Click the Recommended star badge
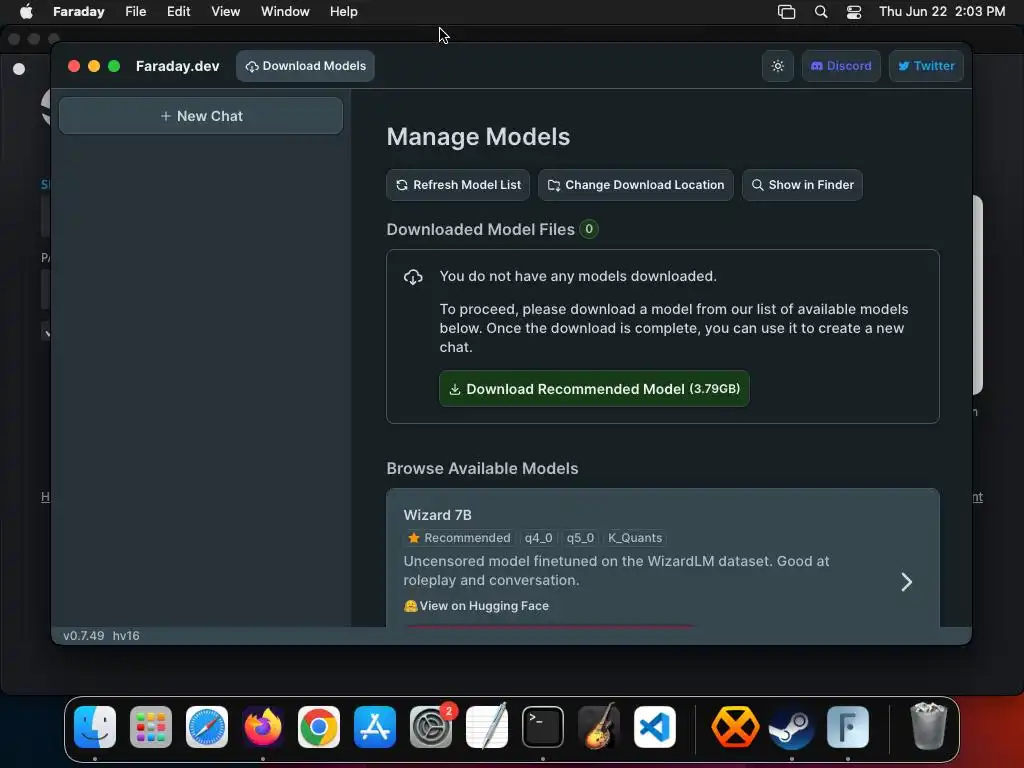The width and height of the screenshot is (1024, 768). pos(459,538)
